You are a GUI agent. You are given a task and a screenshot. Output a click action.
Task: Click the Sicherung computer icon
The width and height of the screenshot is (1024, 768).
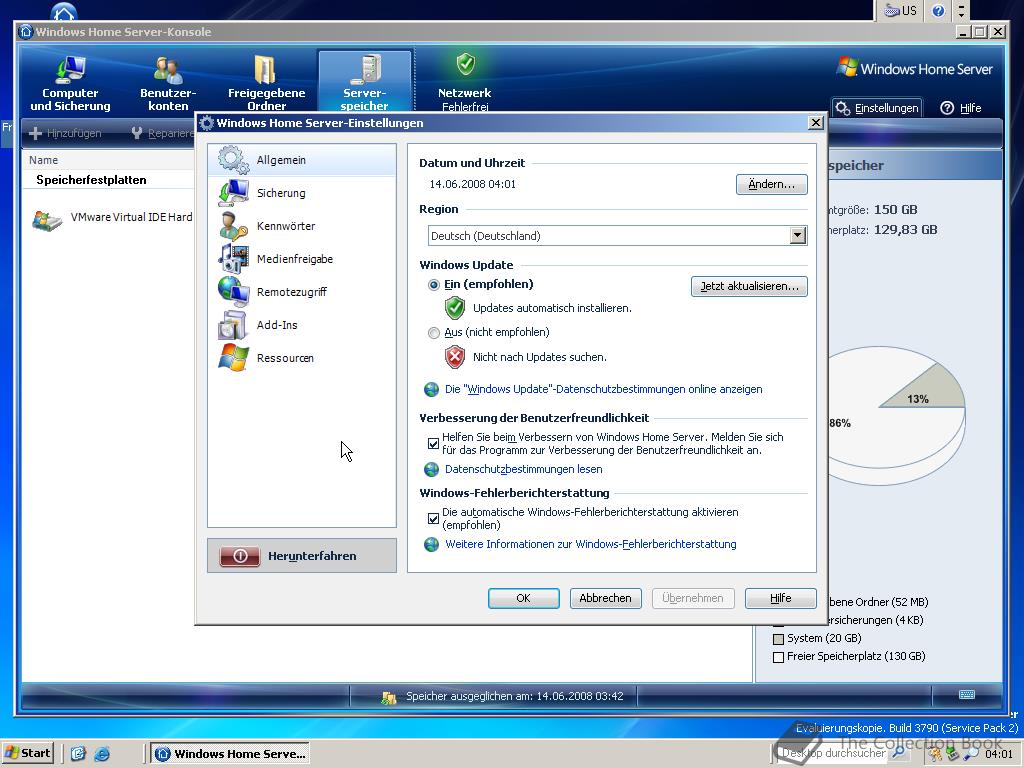[233, 193]
